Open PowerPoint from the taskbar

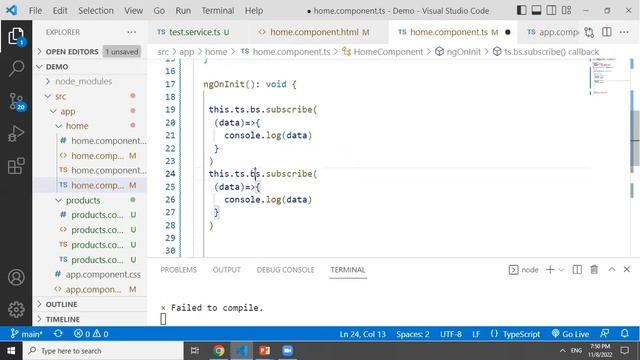[x=264, y=351]
